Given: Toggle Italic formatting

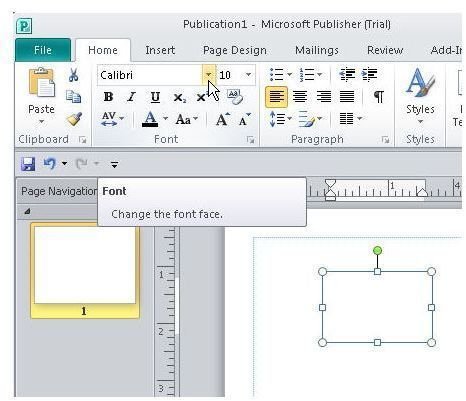Looking at the screenshot, I should tap(132, 97).
